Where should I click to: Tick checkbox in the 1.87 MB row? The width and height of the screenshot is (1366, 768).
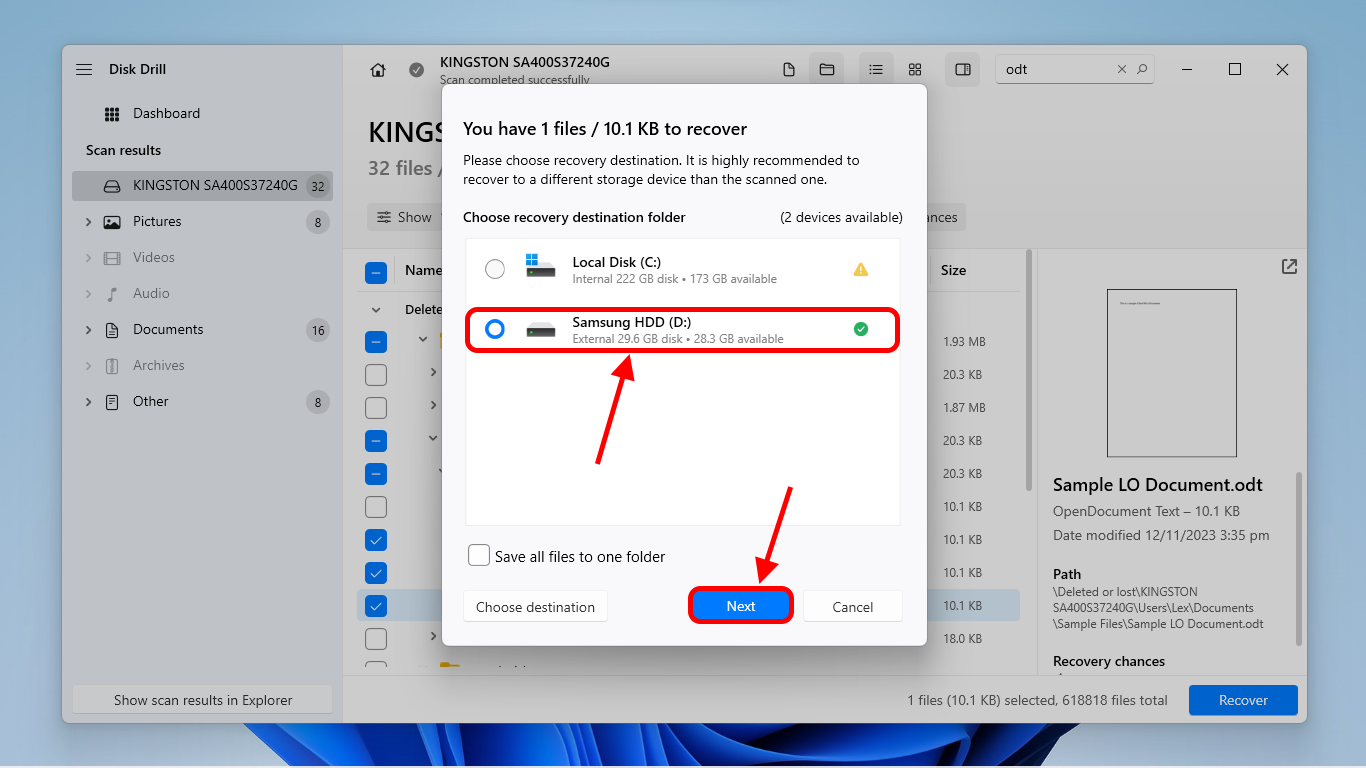pyautogui.click(x=376, y=407)
